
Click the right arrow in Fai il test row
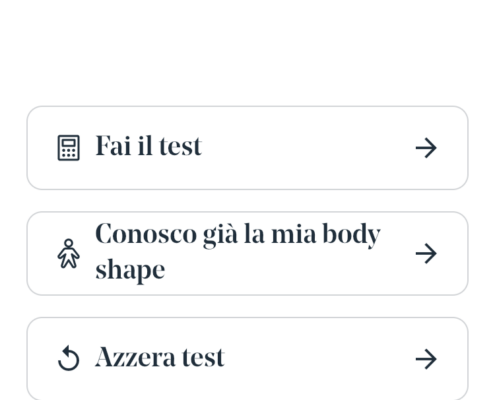pyautogui.click(x=426, y=148)
